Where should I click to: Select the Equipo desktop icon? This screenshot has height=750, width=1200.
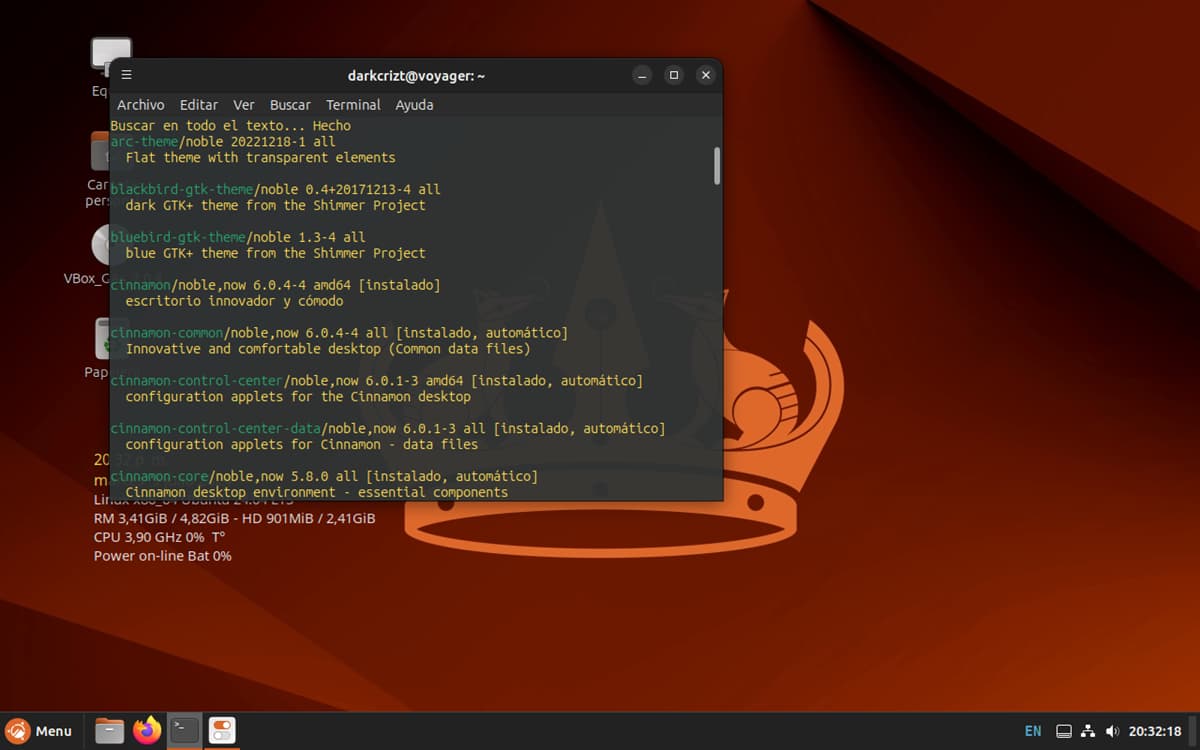click(110, 55)
